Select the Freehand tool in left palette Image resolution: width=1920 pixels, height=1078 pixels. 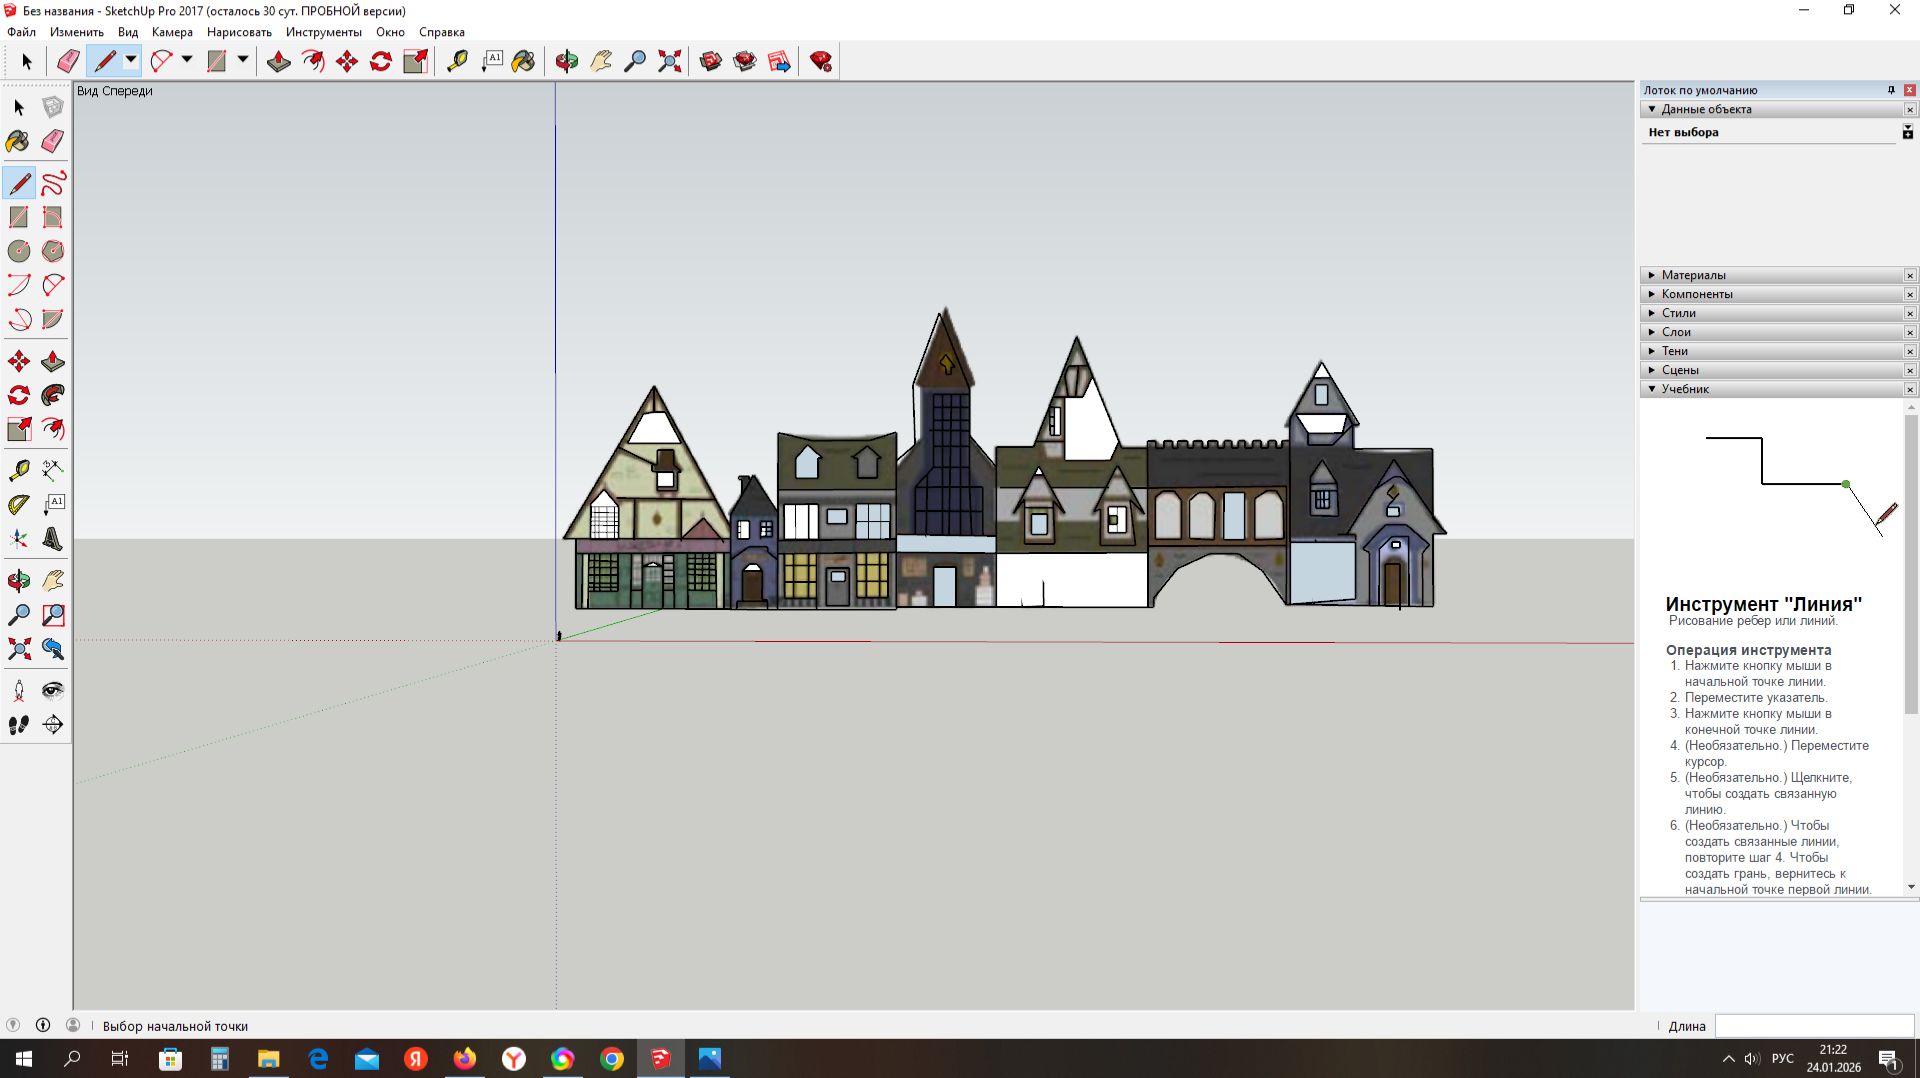click(53, 183)
